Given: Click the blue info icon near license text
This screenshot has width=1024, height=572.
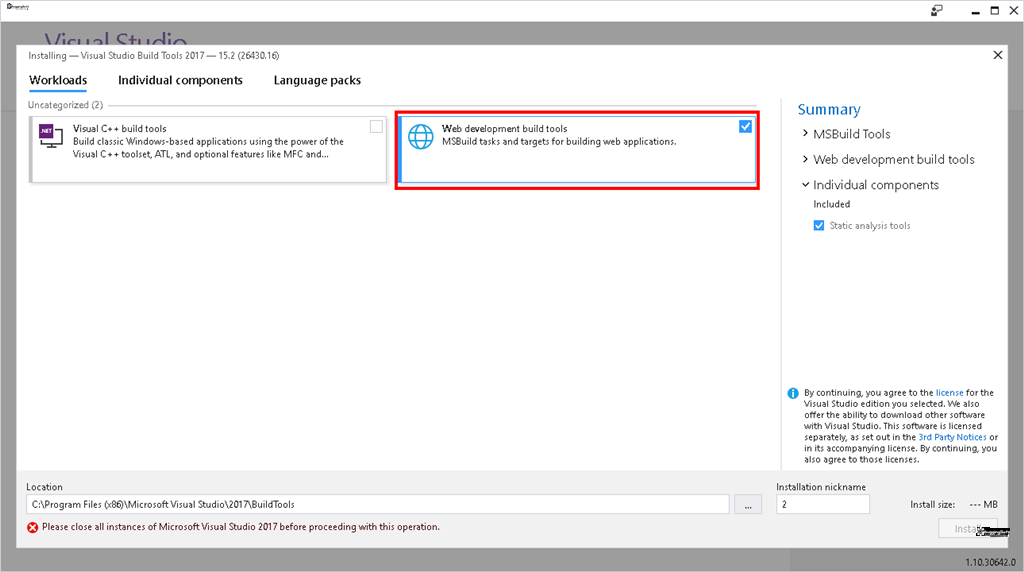Looking at the screenshot, I should [x=793, y=393].
